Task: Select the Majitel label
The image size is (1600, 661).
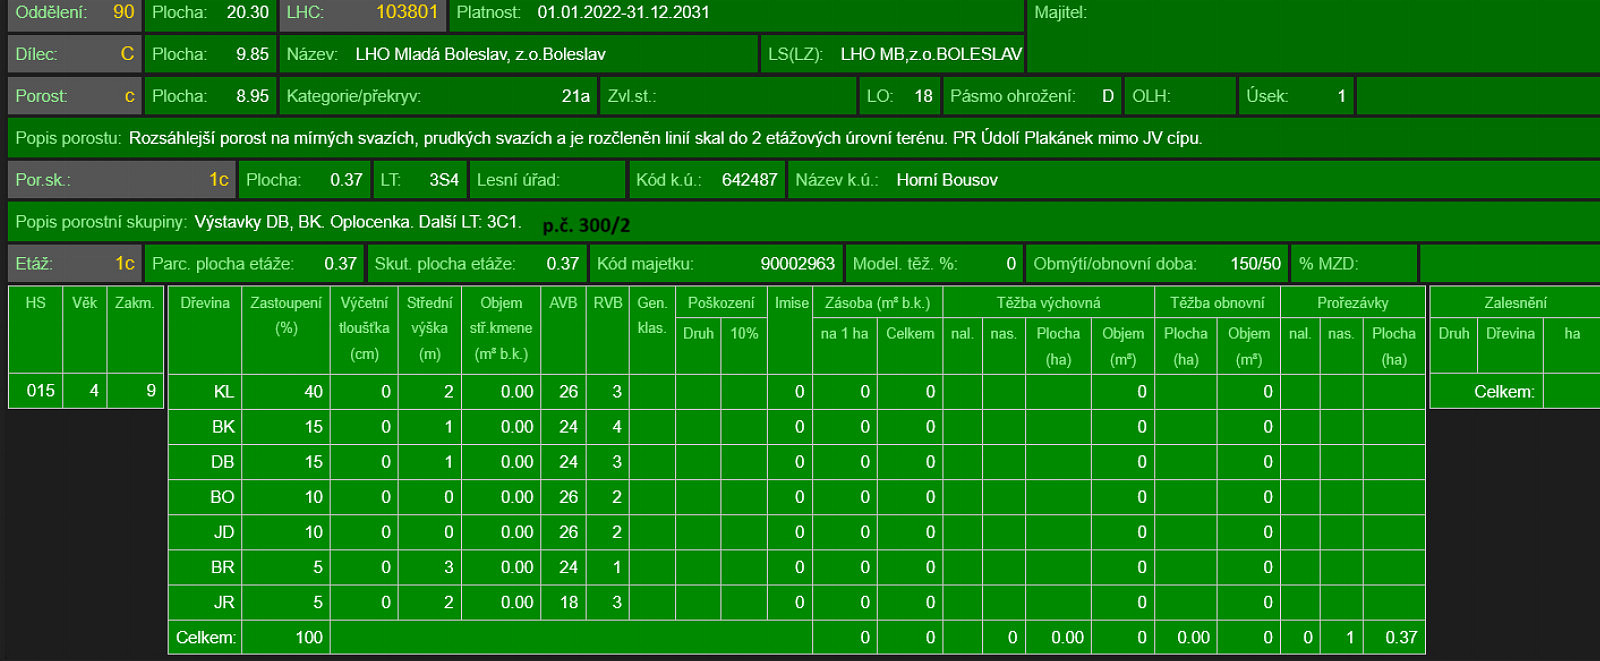Action: click(1060, 12)
